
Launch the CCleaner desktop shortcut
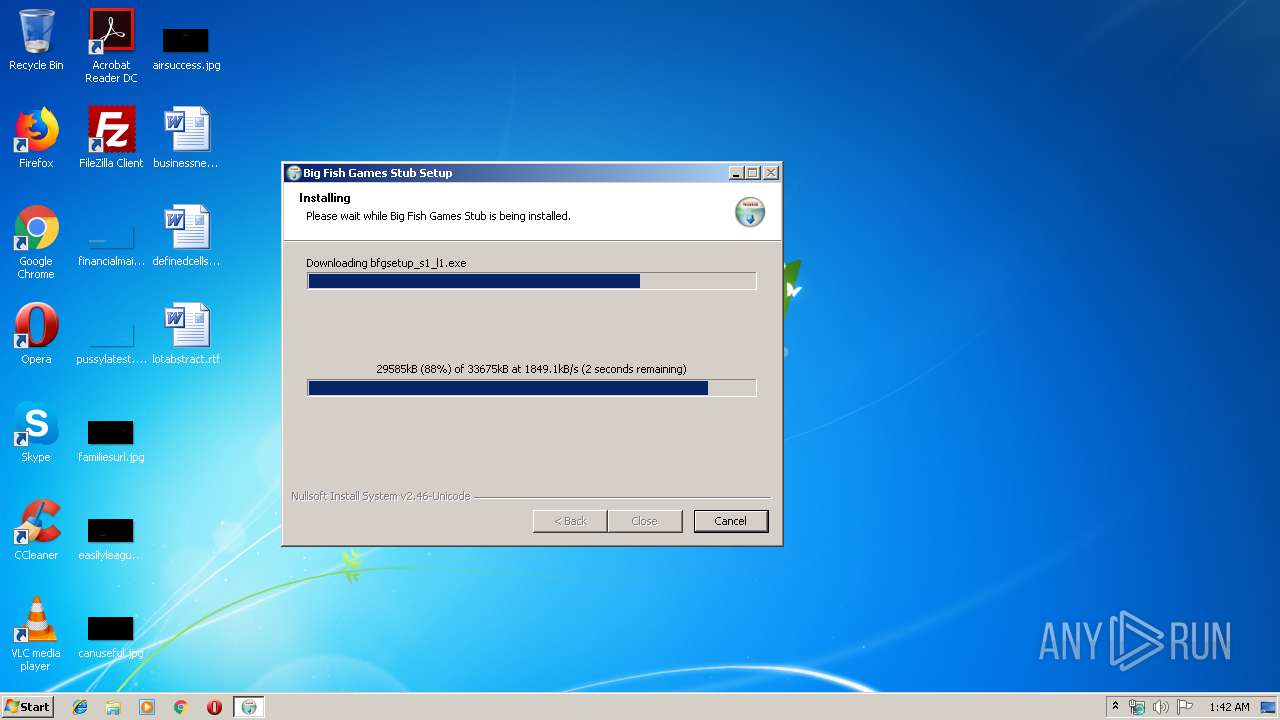tap(36, 530)
